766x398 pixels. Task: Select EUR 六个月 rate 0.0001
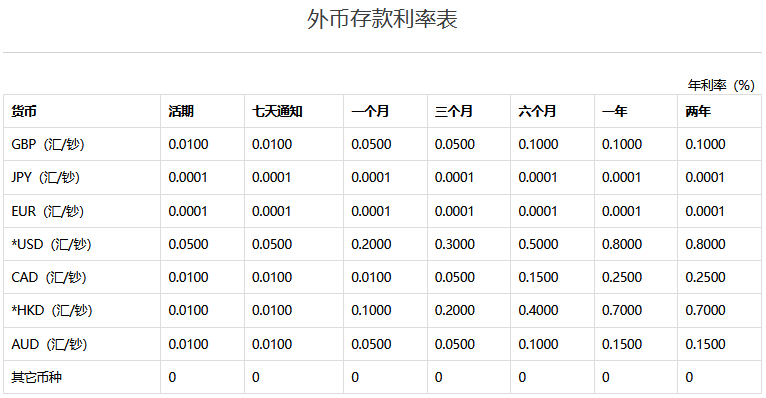[x=538, y=211]
